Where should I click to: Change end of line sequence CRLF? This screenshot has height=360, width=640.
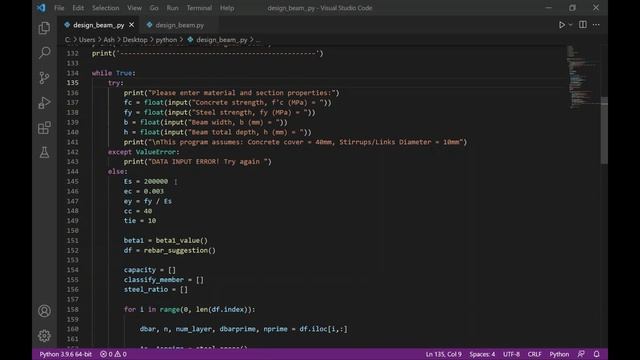tap(534, 354)
